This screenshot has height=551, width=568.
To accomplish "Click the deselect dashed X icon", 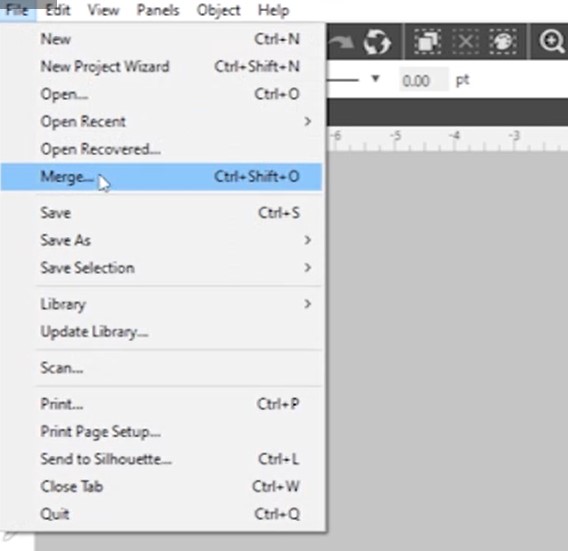I will pos(465,42).
